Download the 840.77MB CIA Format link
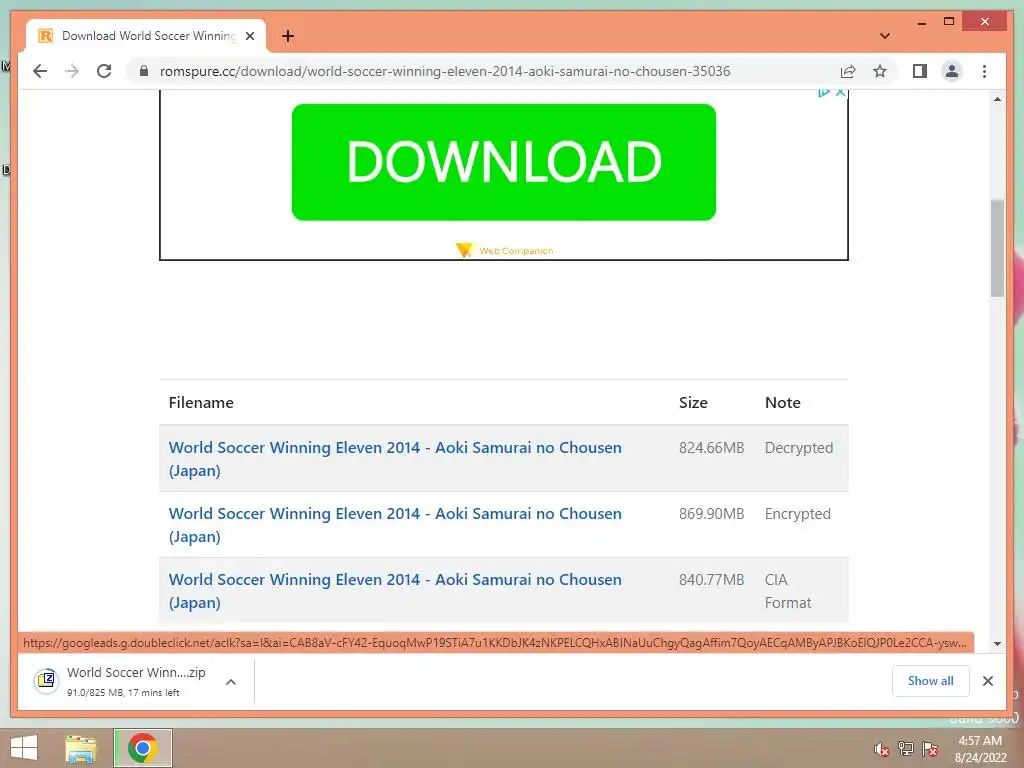Viewport: 1024px width, 768px height. pyautogui.click(x=395, y=591)
